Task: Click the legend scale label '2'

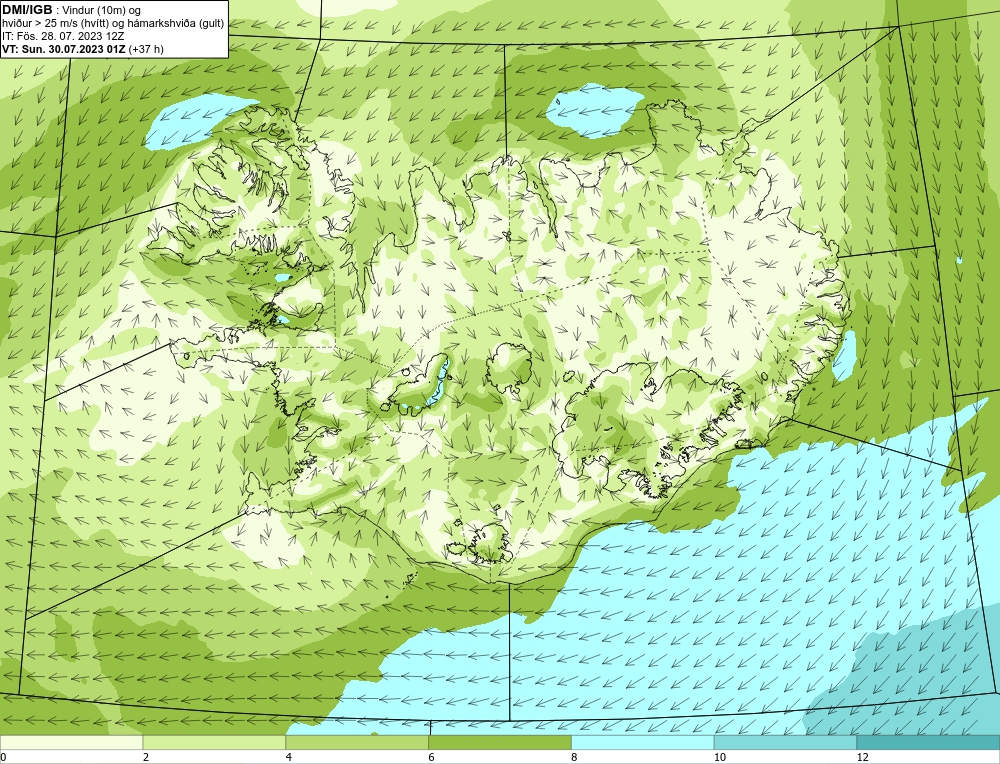Action: click(x=146, y=757)
